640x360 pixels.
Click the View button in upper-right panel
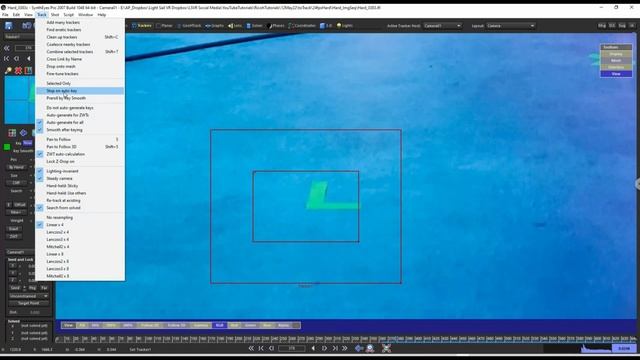point(616,74)
